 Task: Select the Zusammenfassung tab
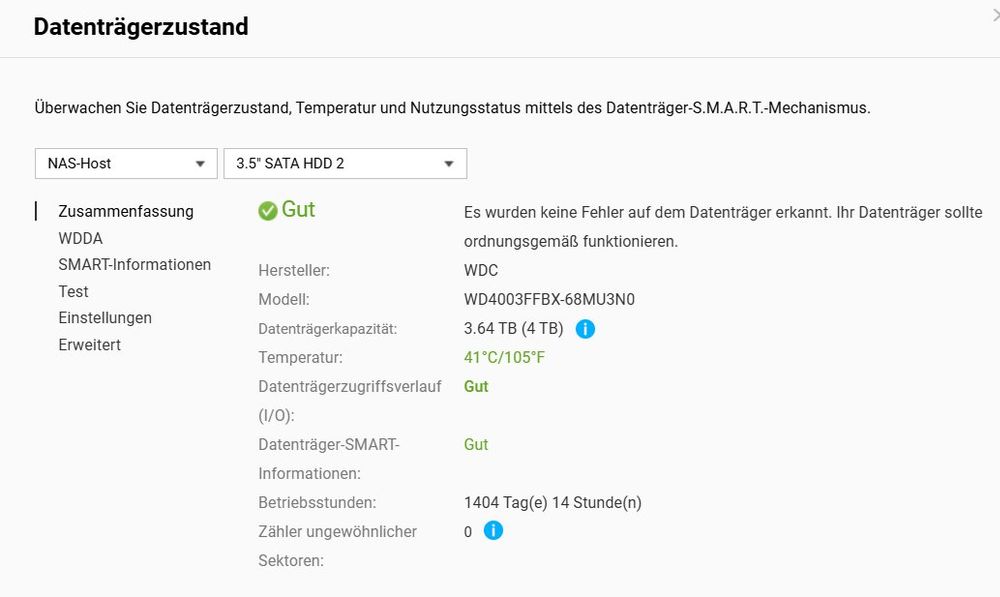126,211
